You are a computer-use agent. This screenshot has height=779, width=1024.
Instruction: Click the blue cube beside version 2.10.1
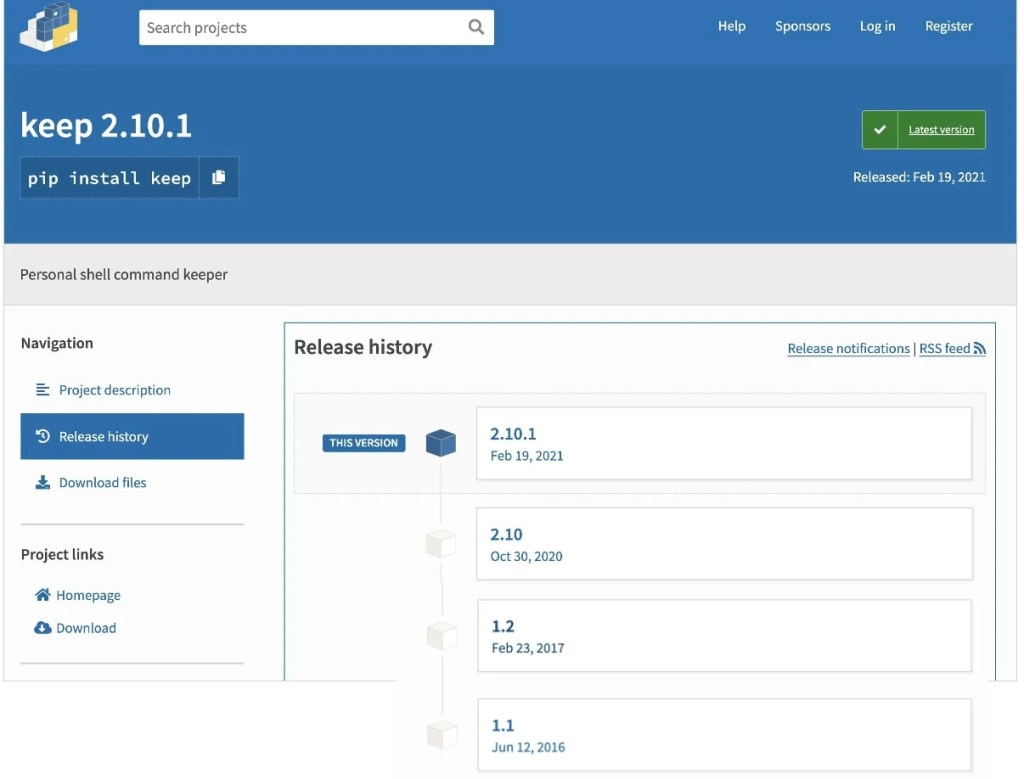441,443
